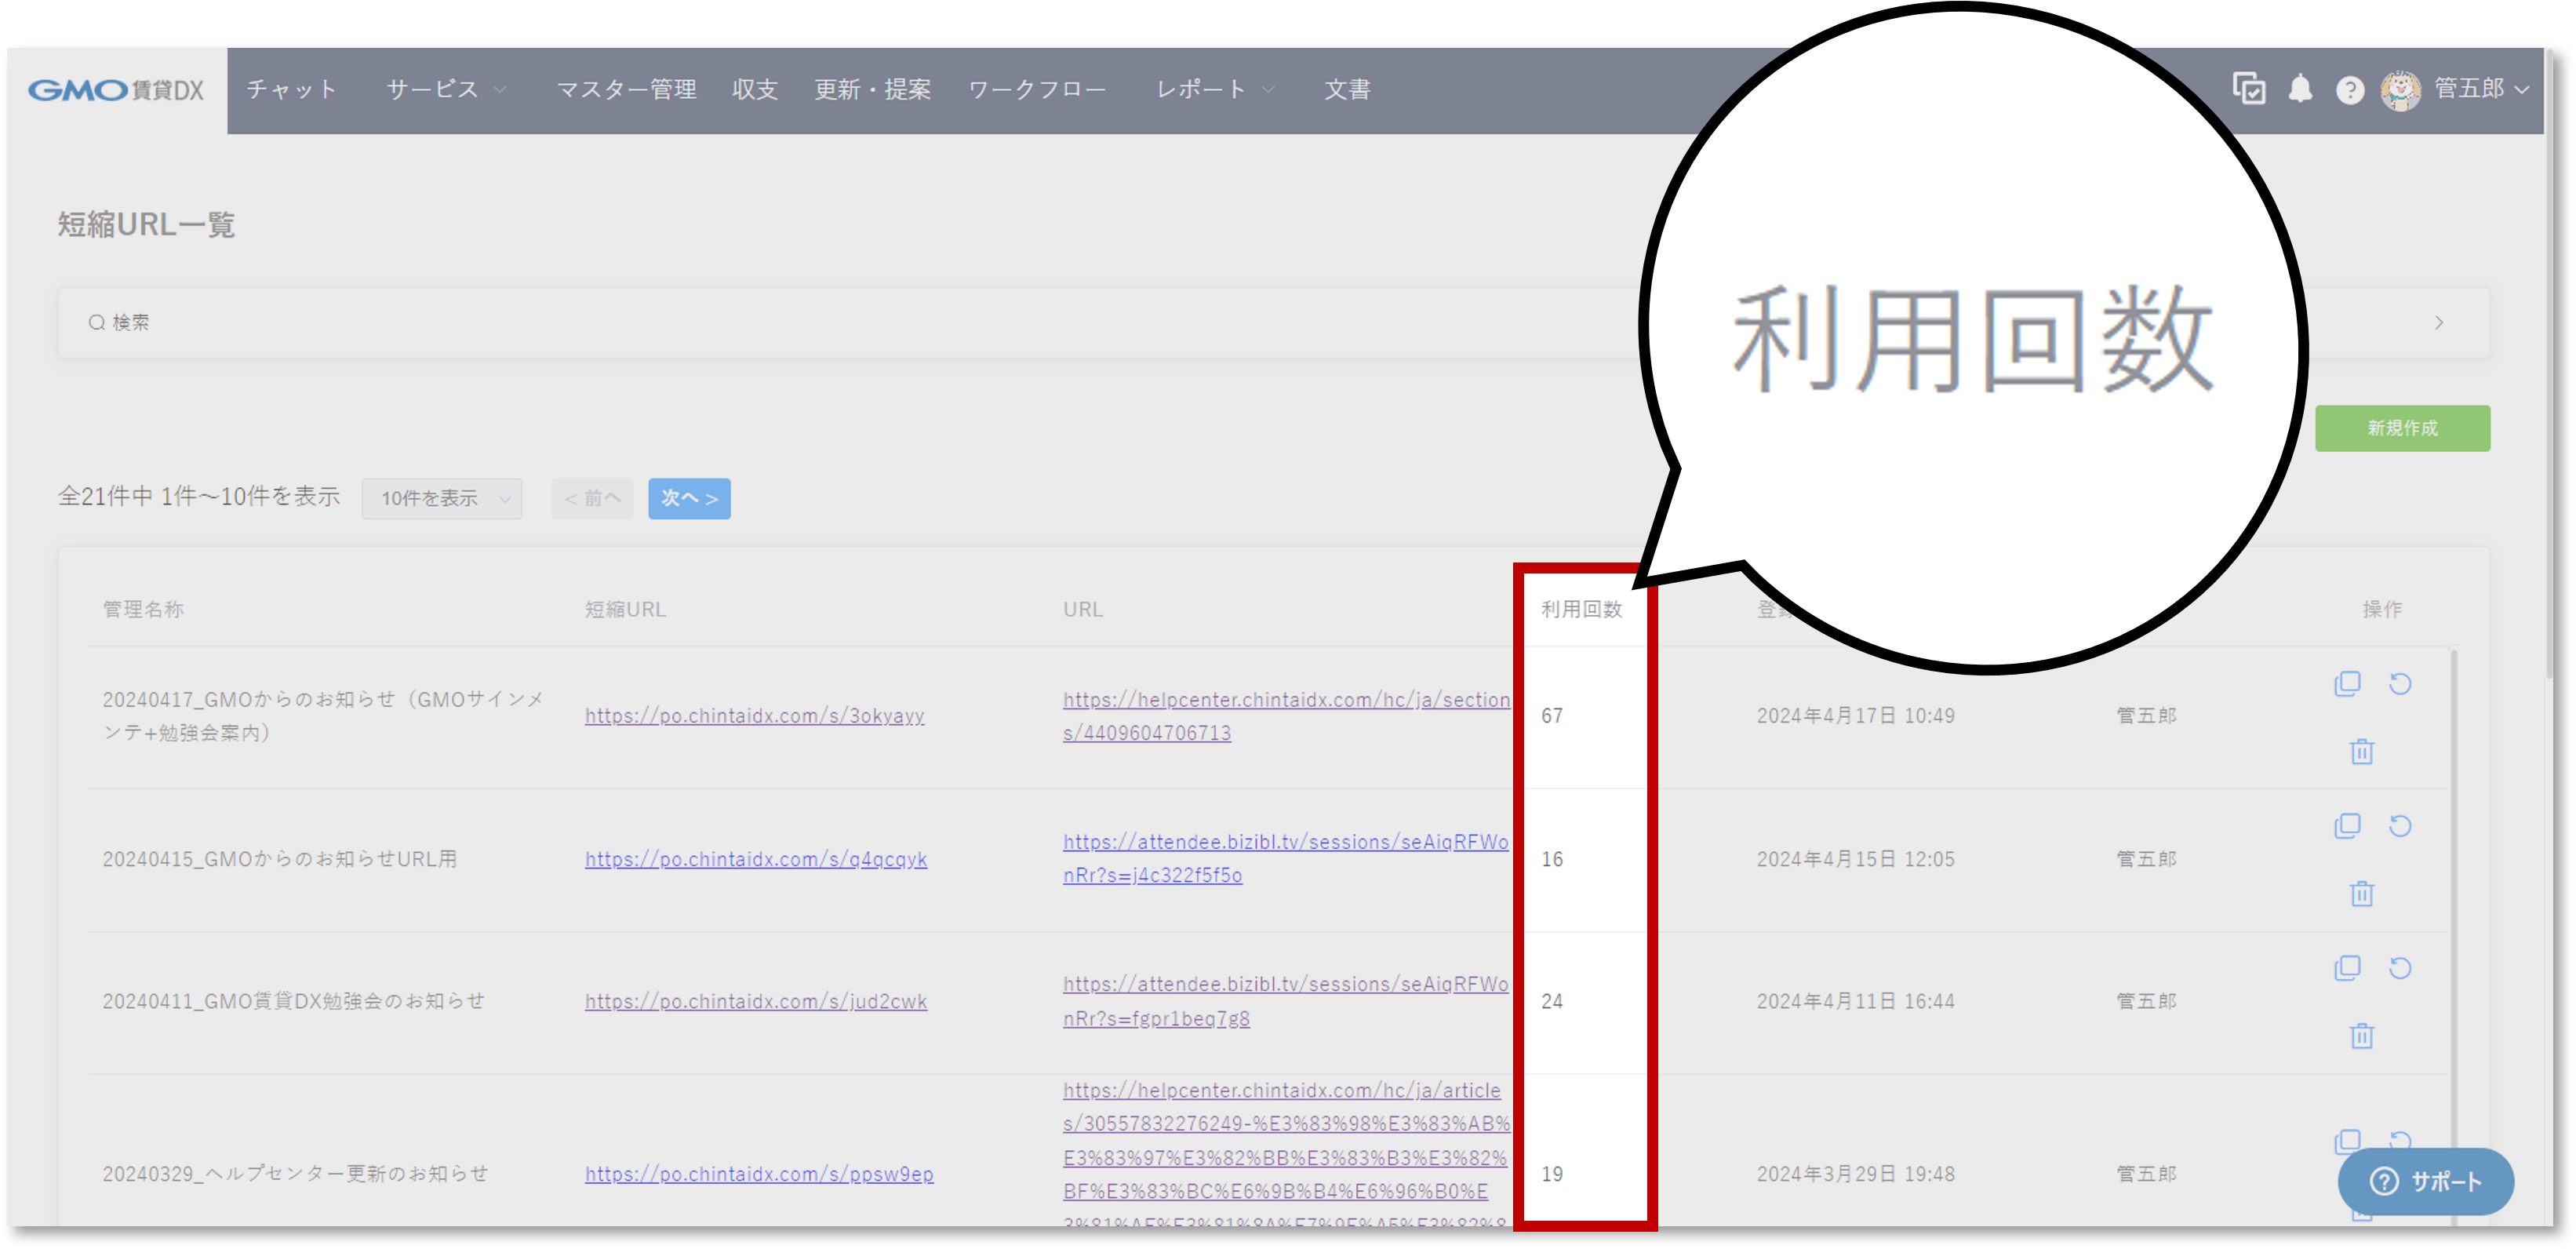The image size is (2576, 1249).
Task: Click the 新規作成 green button
Action: 2401,428
